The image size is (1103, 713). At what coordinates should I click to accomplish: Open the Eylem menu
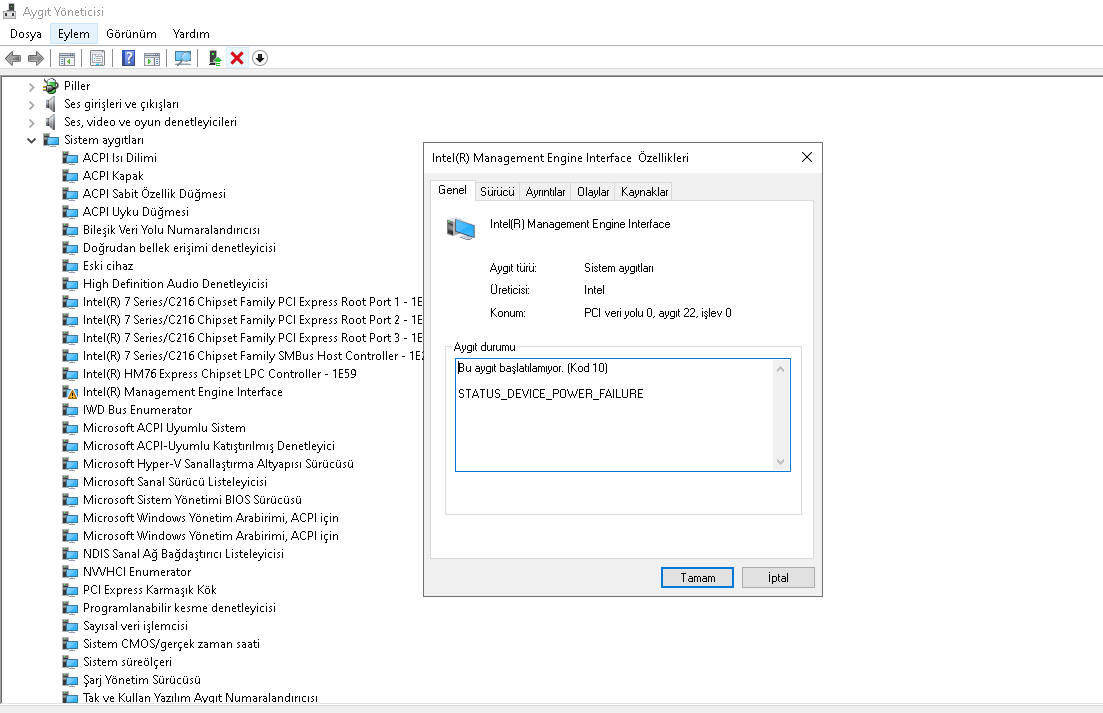73,34
